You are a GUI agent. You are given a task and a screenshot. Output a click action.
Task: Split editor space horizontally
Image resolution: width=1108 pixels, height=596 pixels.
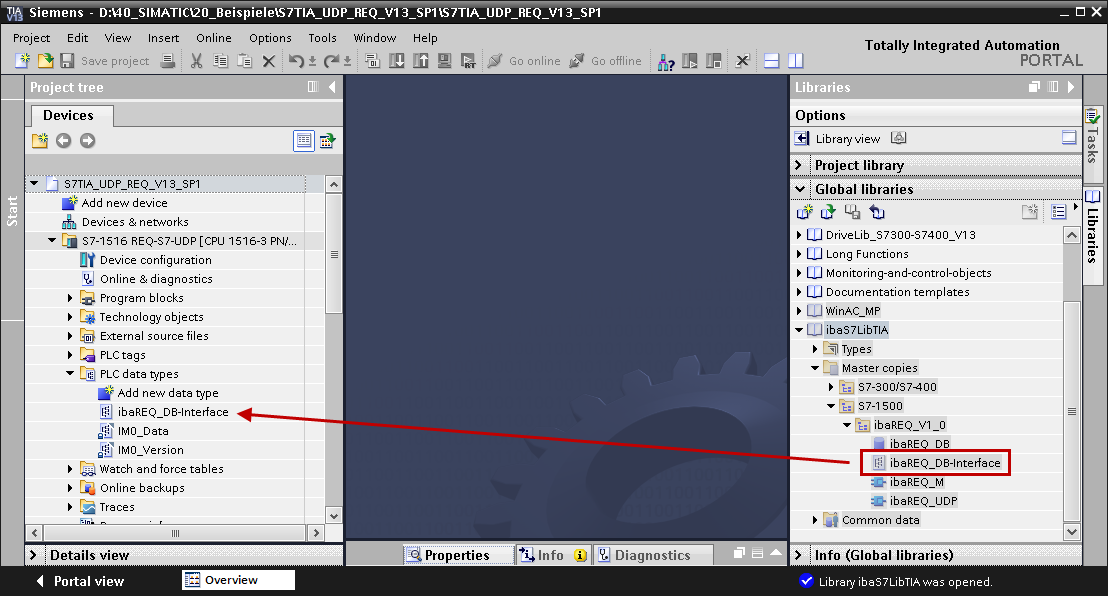tap(772, 61)
